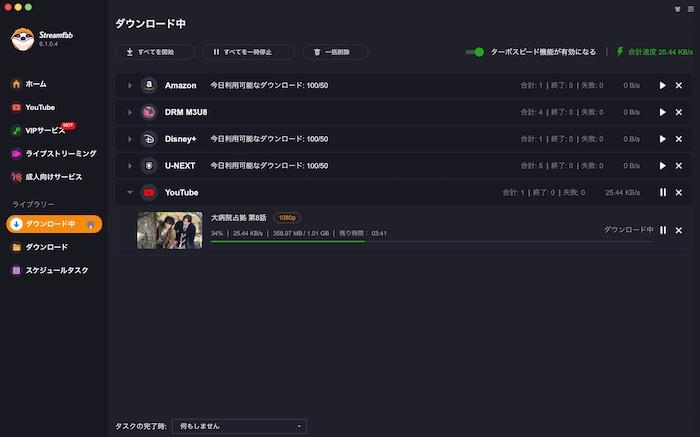The height and width of the screenshot is (437, 700).
Task: Start DRM M3U8 group downloads
Action: (x=662, y=112)
